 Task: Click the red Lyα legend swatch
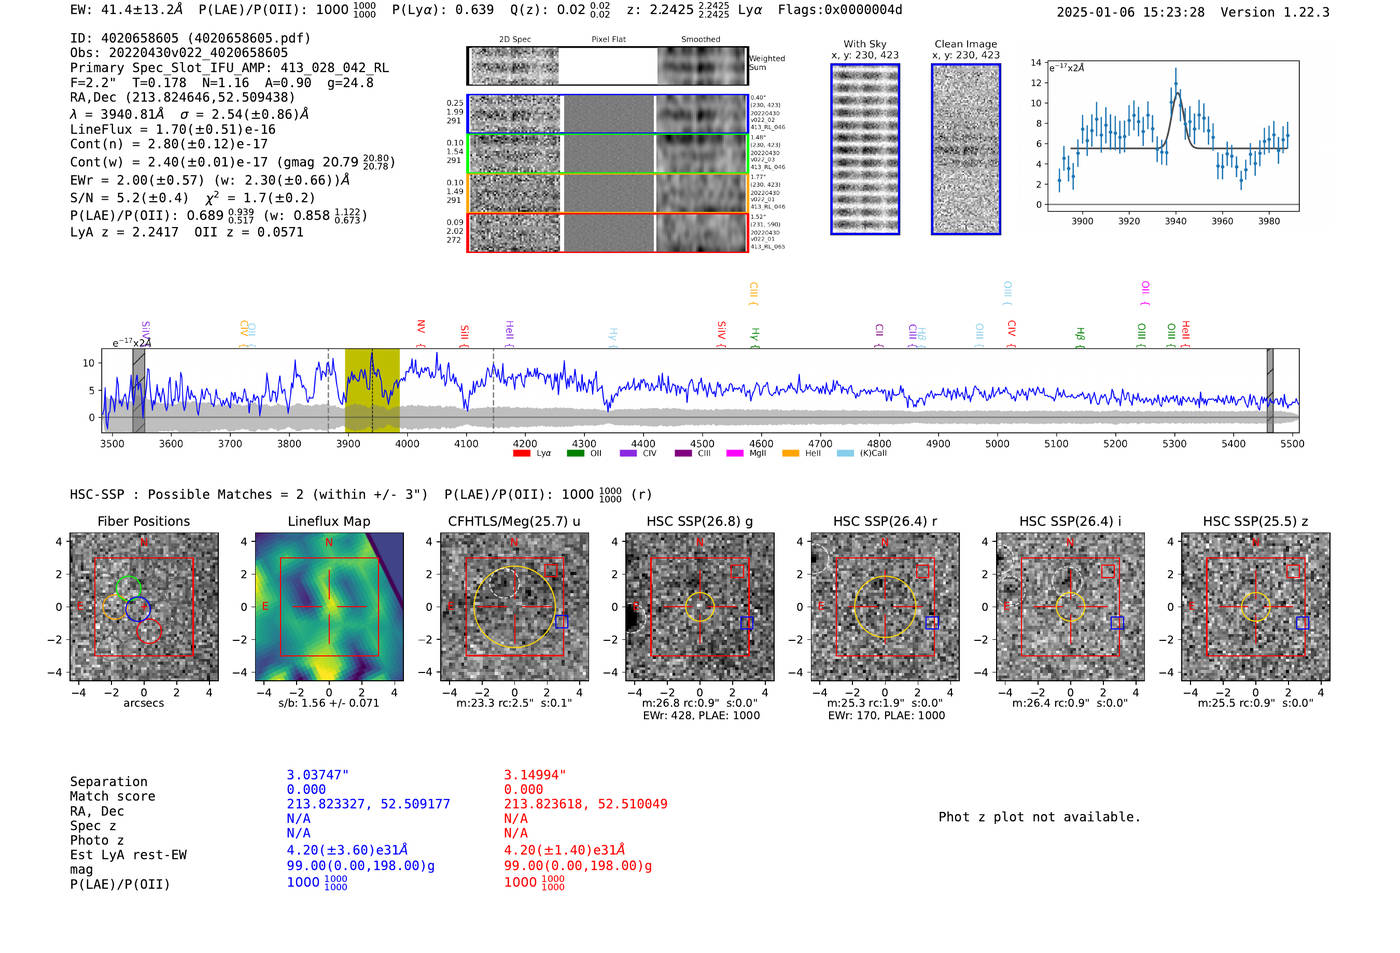click(x=521, y=453)
